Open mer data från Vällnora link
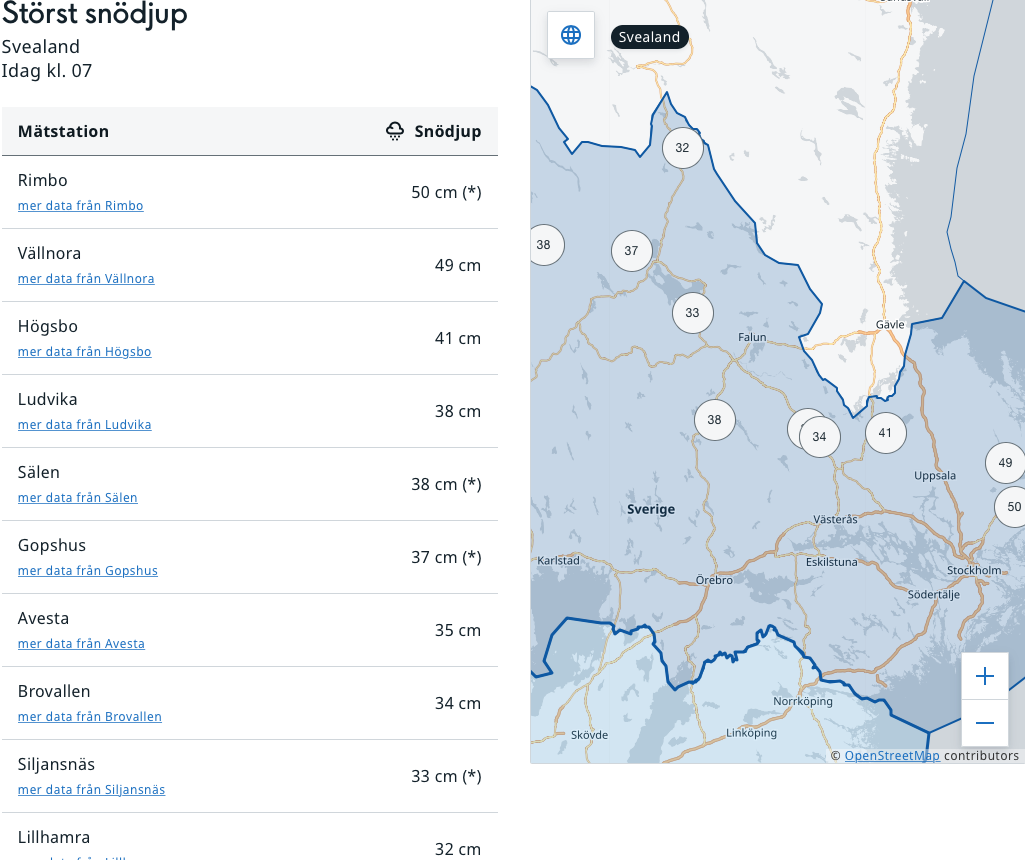The height and width of the screenshot is (860, 1025). pyautogui.click(x=86, y=279)
